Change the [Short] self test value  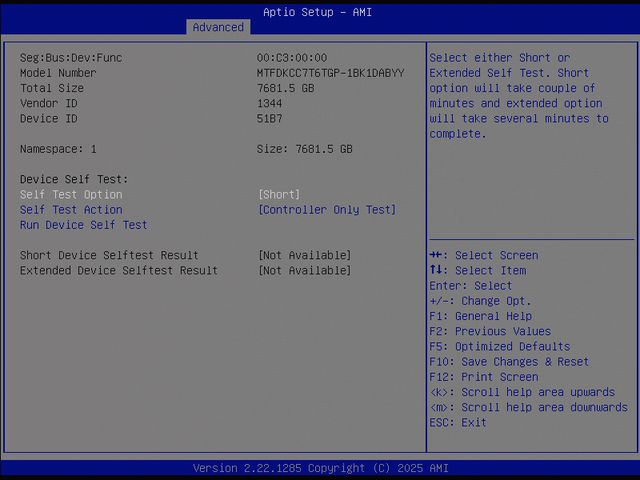point(279,195)
